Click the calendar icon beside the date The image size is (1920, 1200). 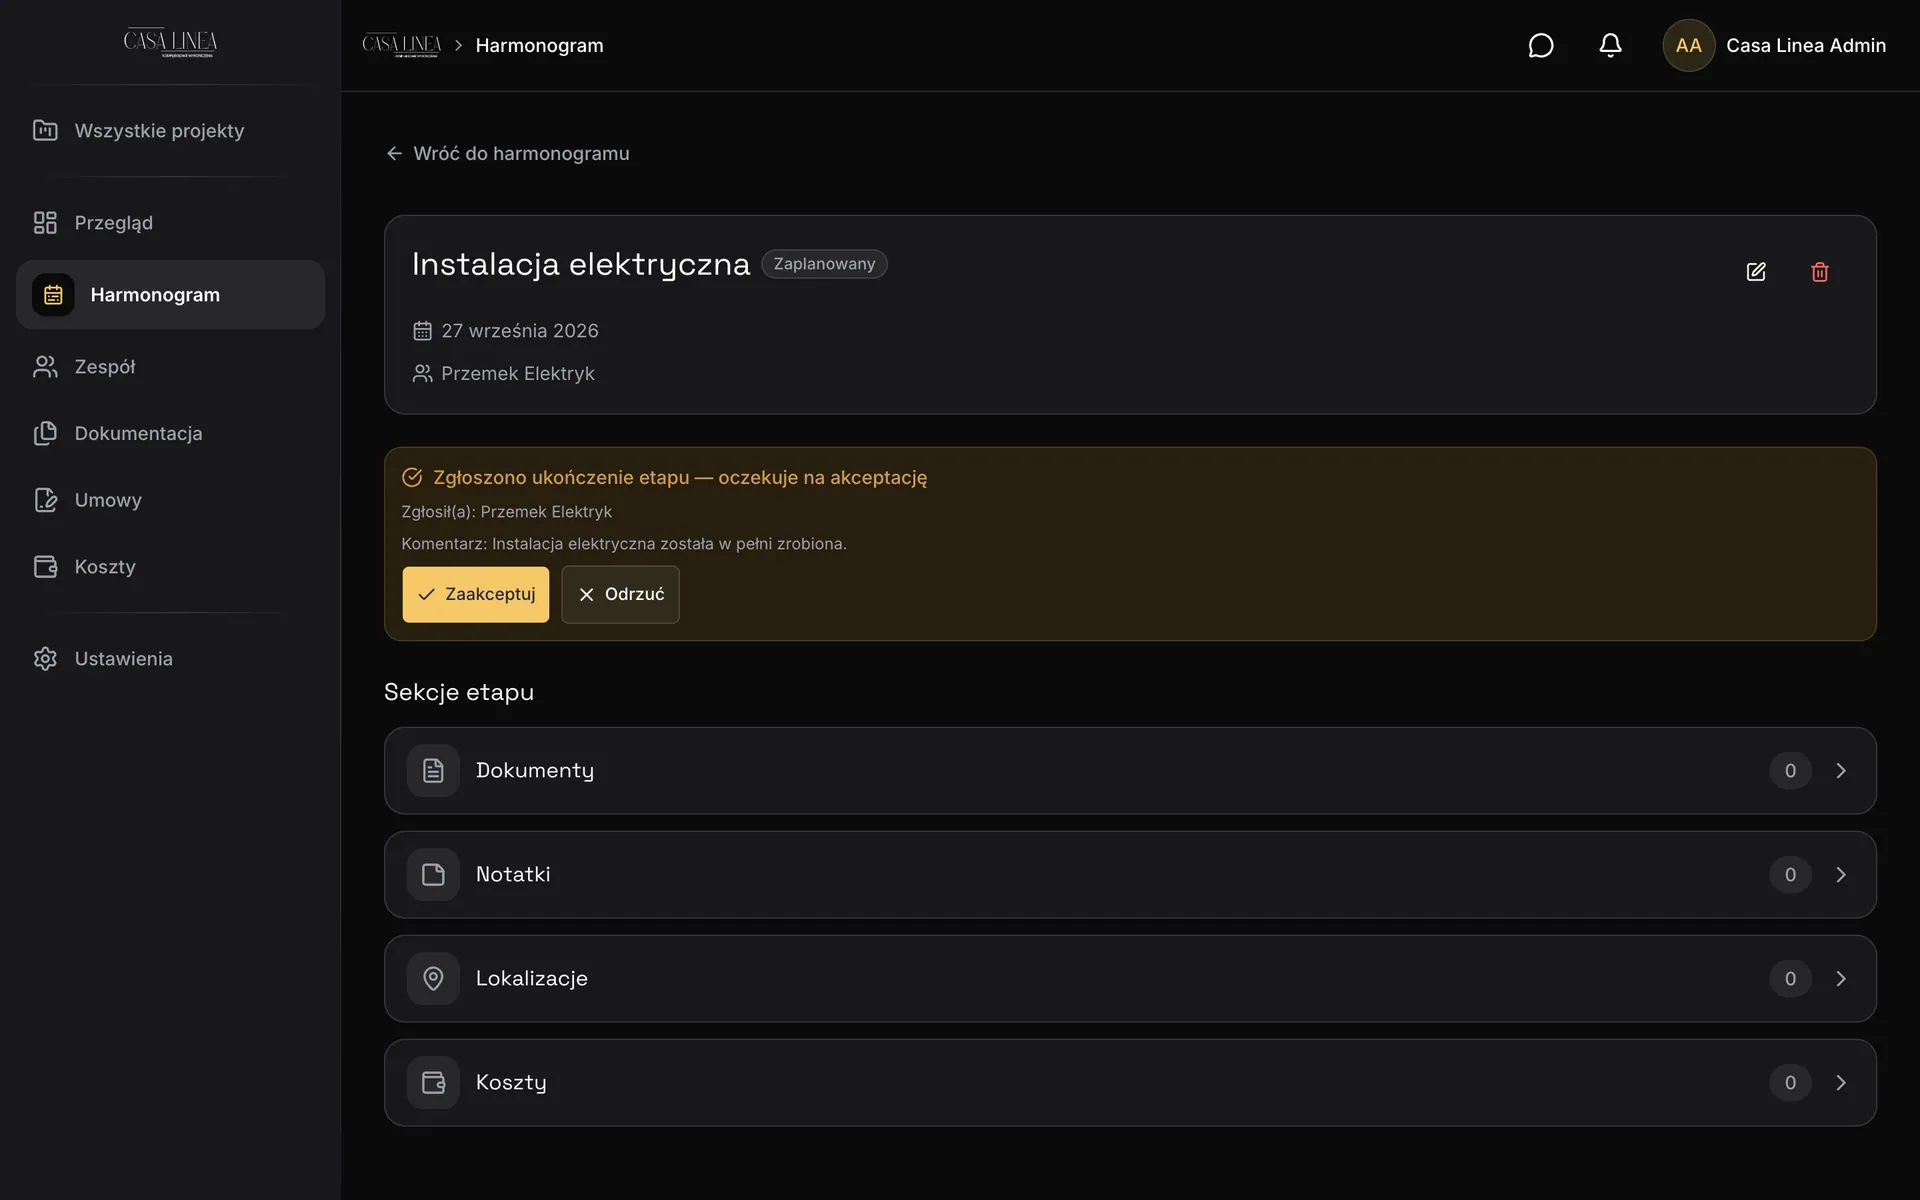pos(422,331)
